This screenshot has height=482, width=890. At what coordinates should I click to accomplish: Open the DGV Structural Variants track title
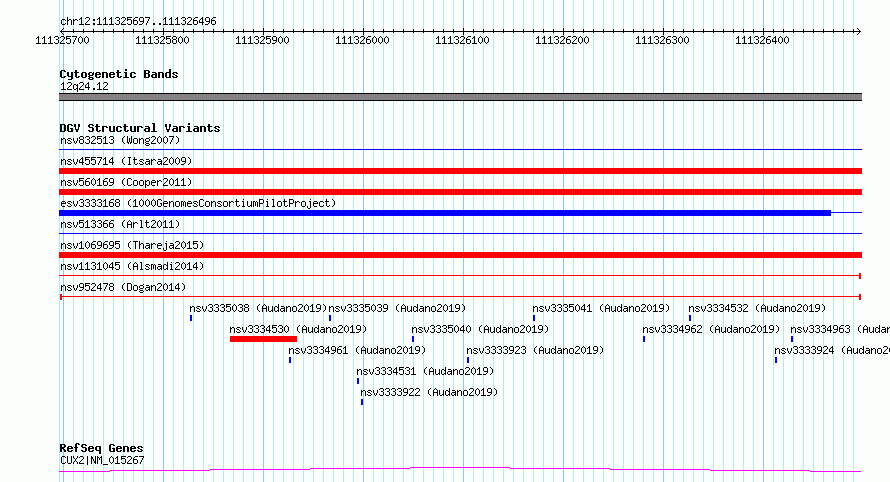pyautogui.click(x=140, y=128)
